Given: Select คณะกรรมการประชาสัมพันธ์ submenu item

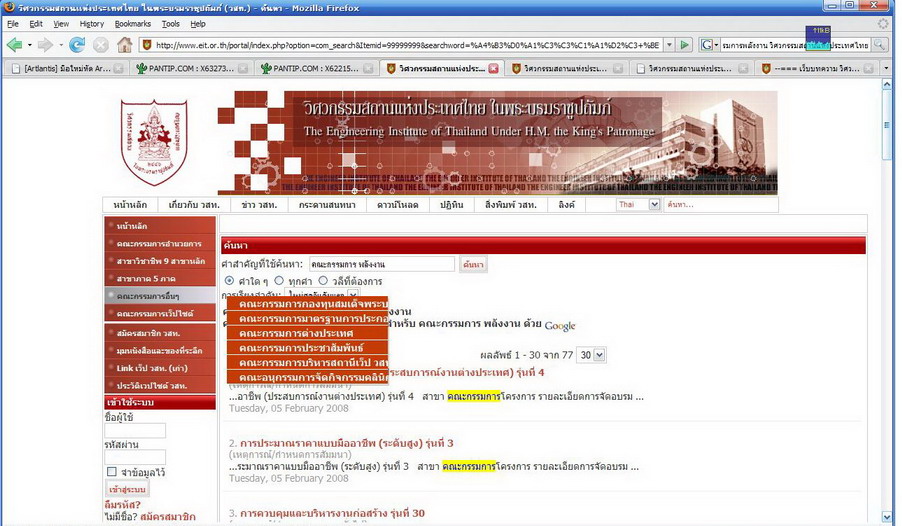Looking at the screenshot, I should click(308, 348).
